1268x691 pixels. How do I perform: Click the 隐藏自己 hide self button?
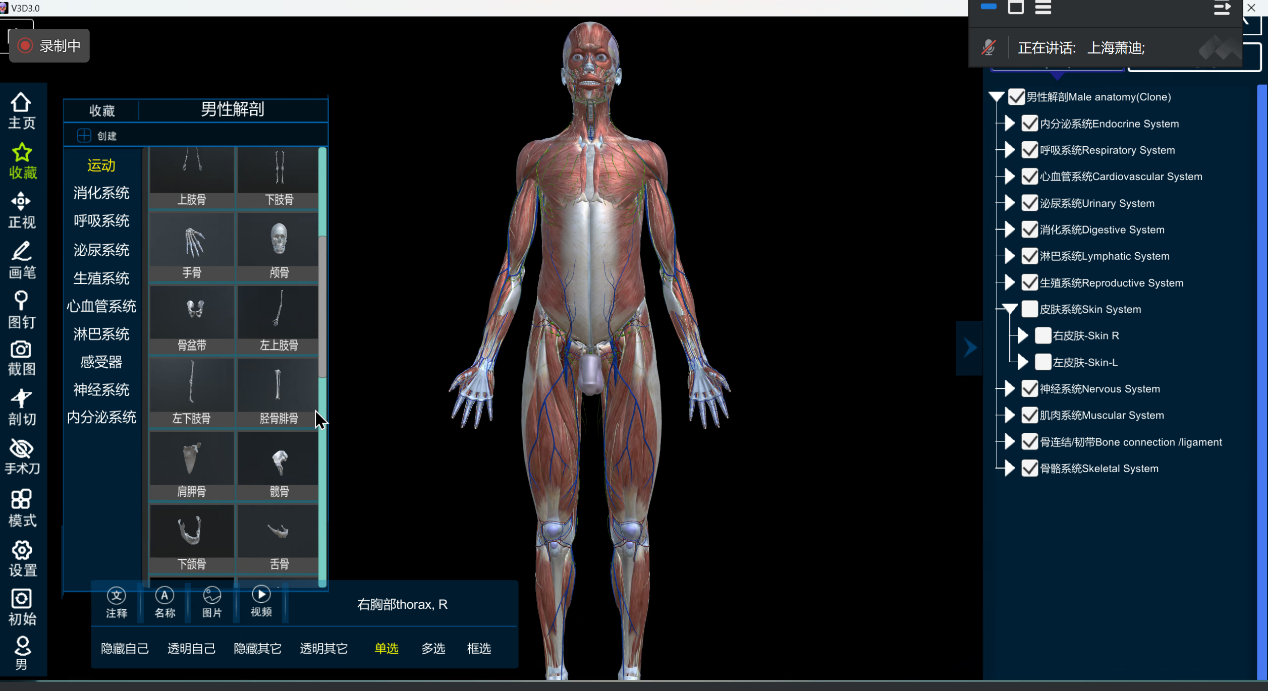[125, 649]
